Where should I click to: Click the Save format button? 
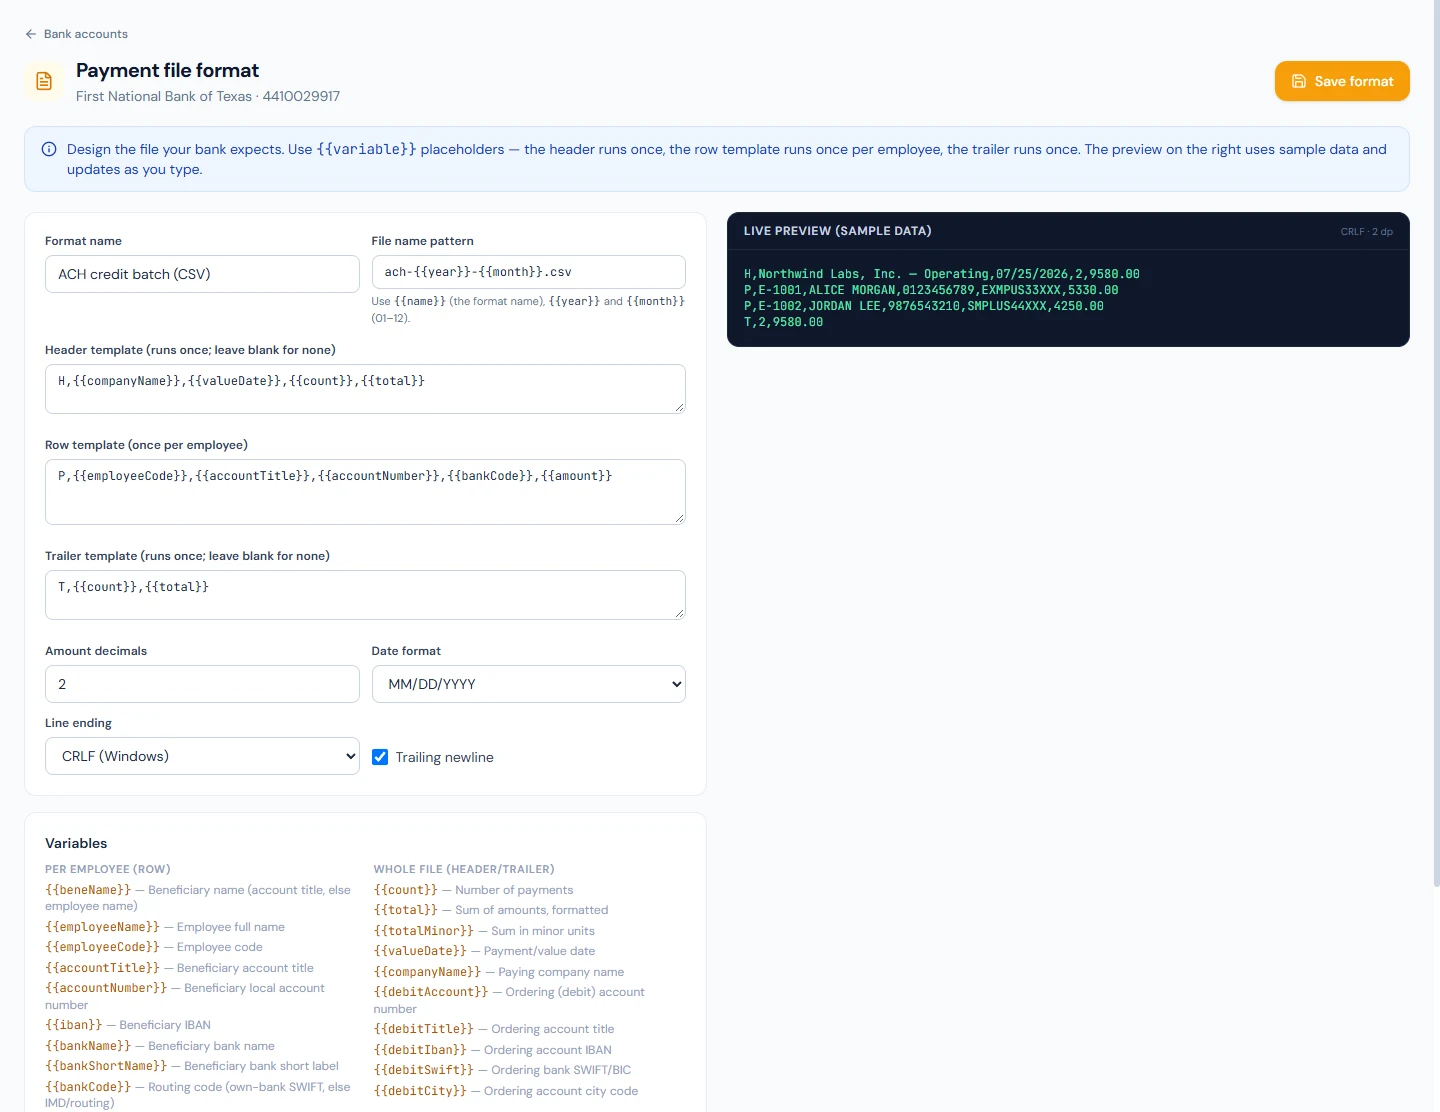1342,81
